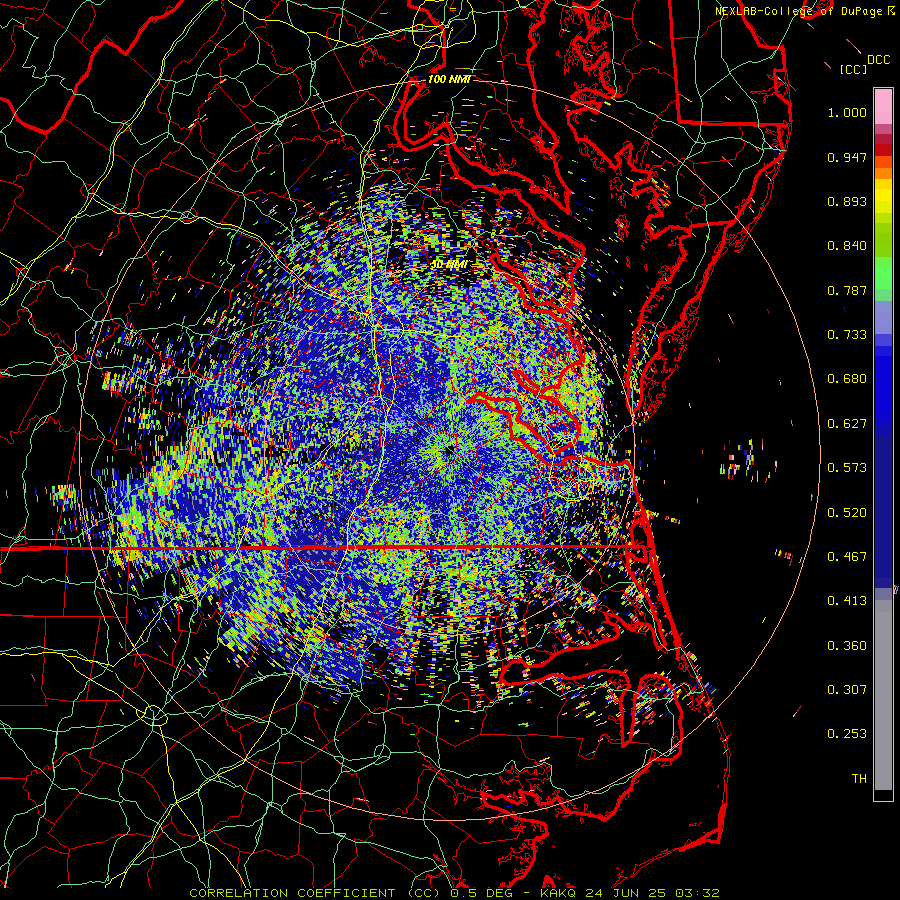Click the [CC] units label

pyautogui.click(x=854, y=69)
